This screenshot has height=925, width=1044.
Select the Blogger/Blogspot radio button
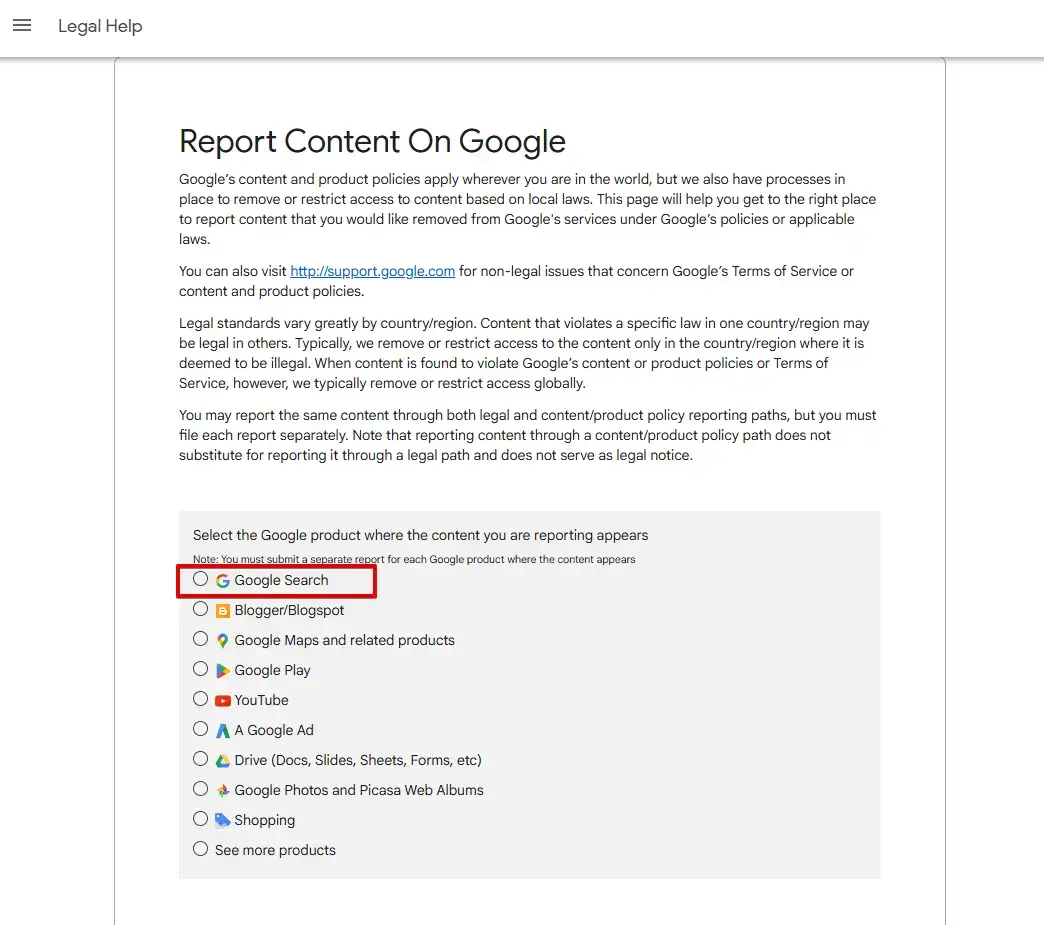point(200,609)
